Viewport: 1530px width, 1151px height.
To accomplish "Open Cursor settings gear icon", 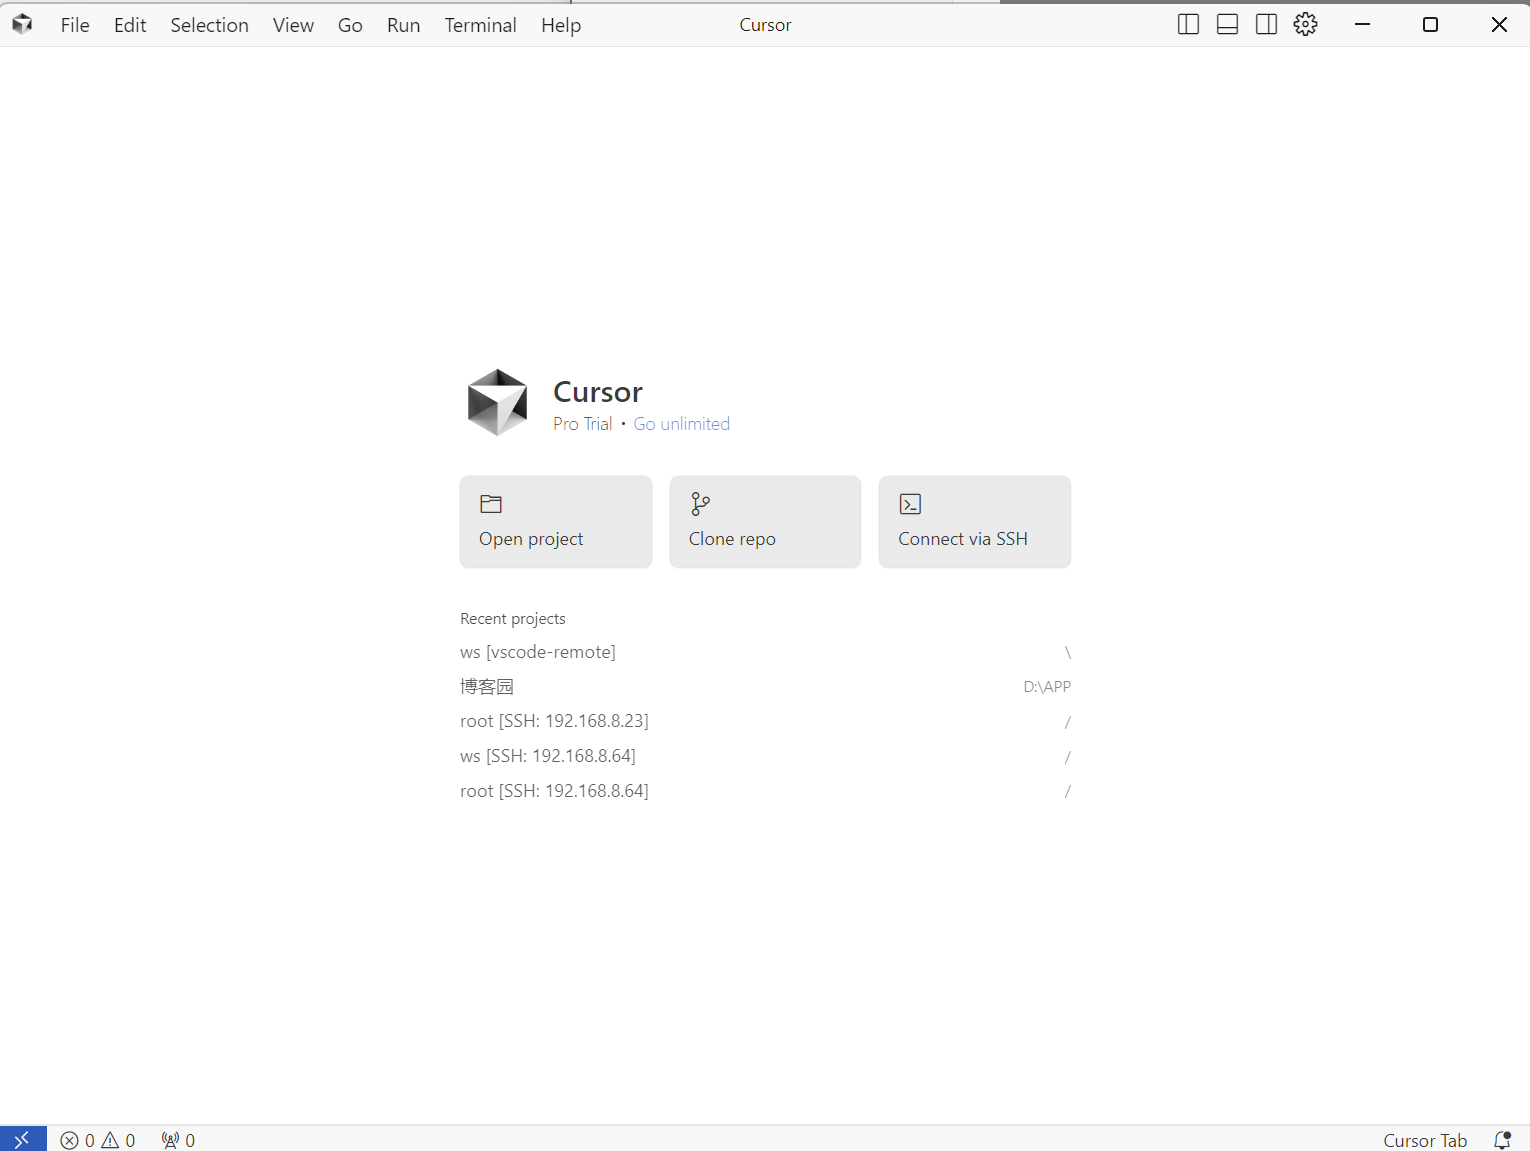I will [x=1305, y=24].
